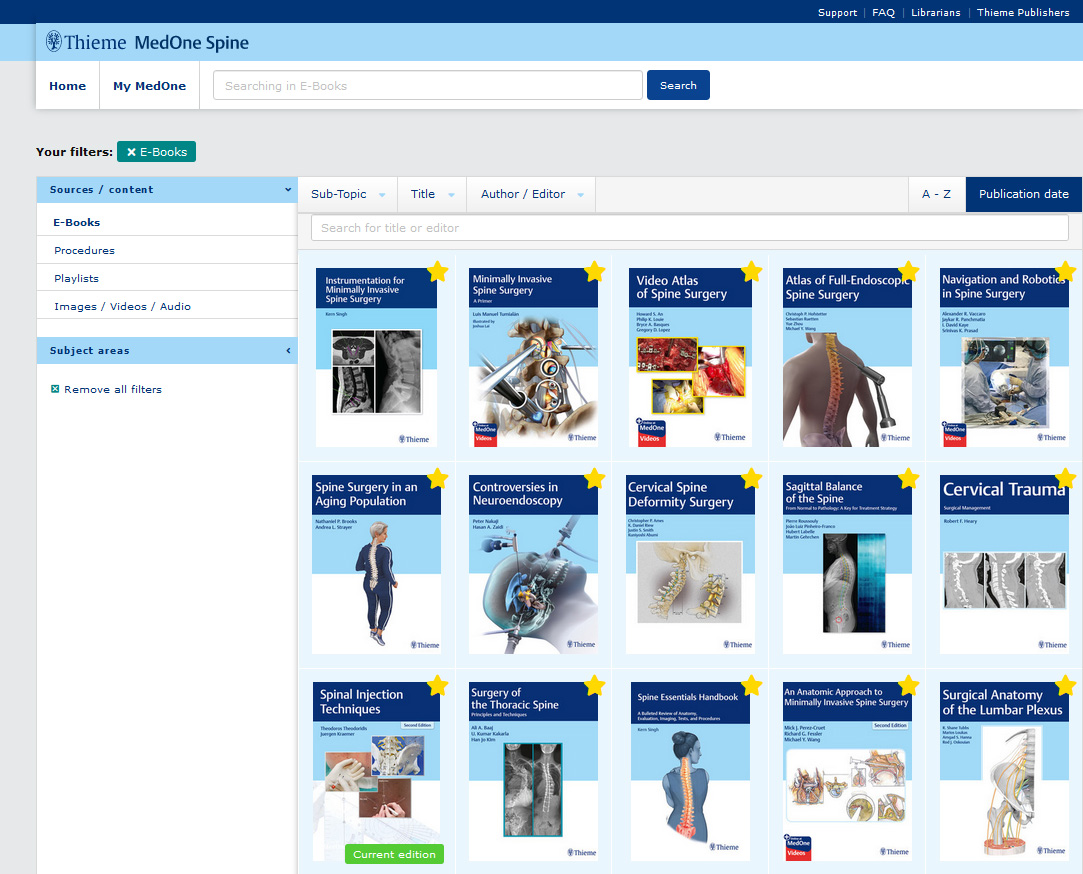Sort books by Publication date
Screen dimensions: 1083x874
tap(1024, 194)
